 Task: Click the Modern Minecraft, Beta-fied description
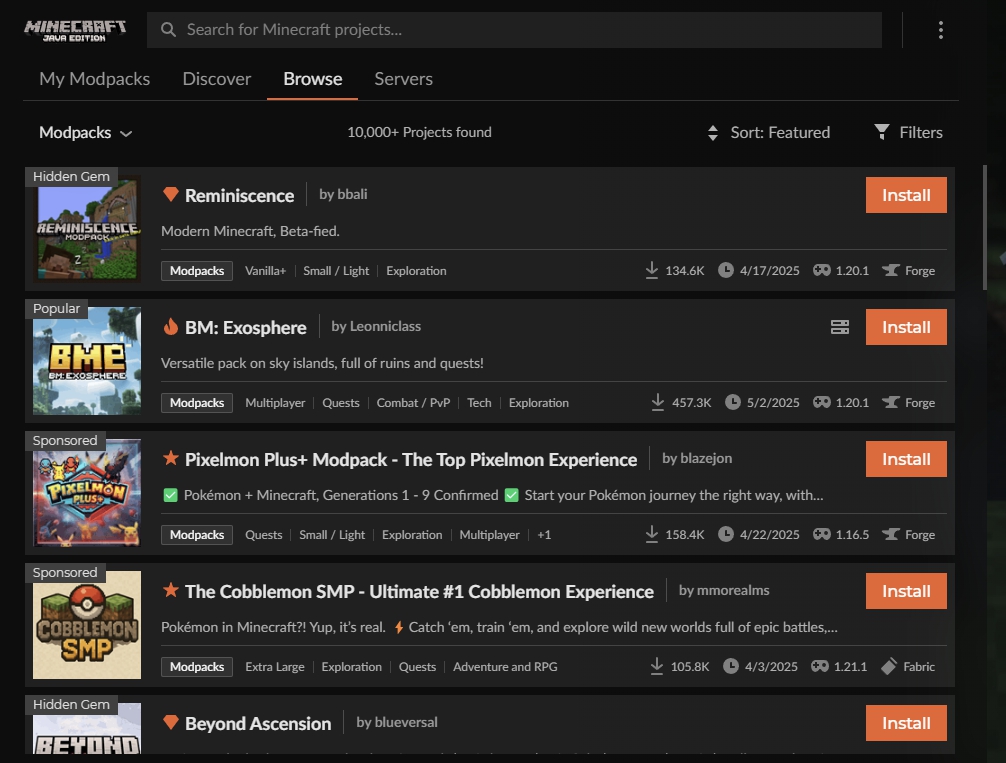tap(250, 231)
